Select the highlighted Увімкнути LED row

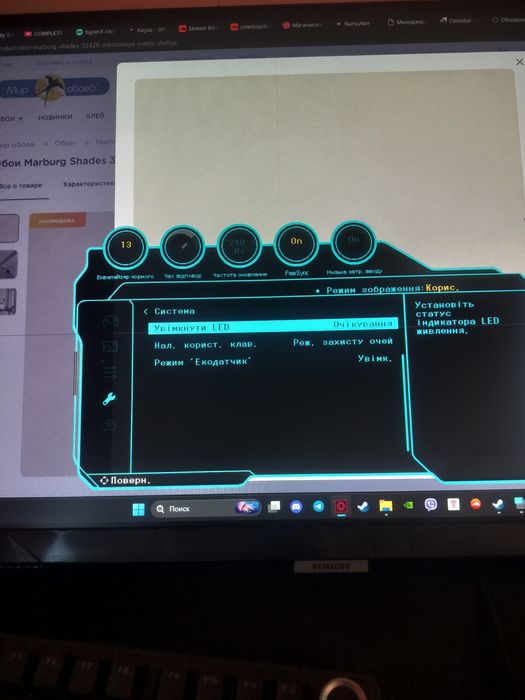click(x=273, y=326)
